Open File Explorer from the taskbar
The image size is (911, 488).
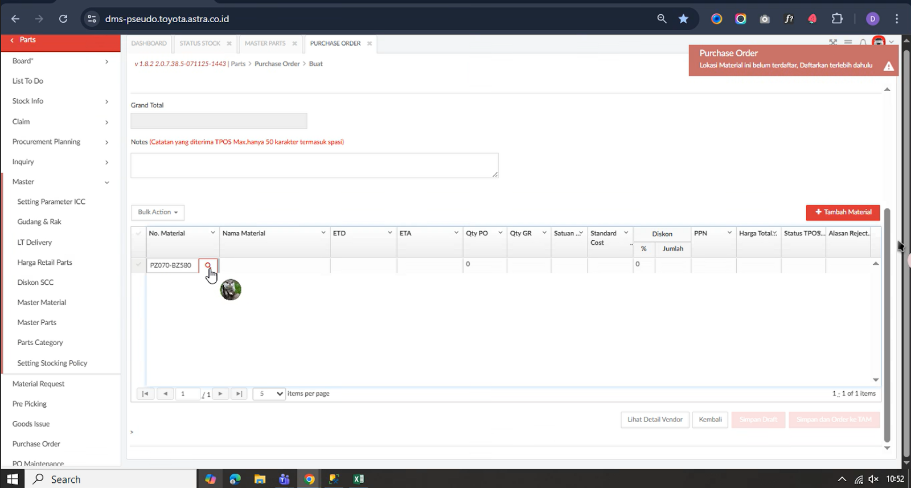pyautogui.click(x=259, y=479)
